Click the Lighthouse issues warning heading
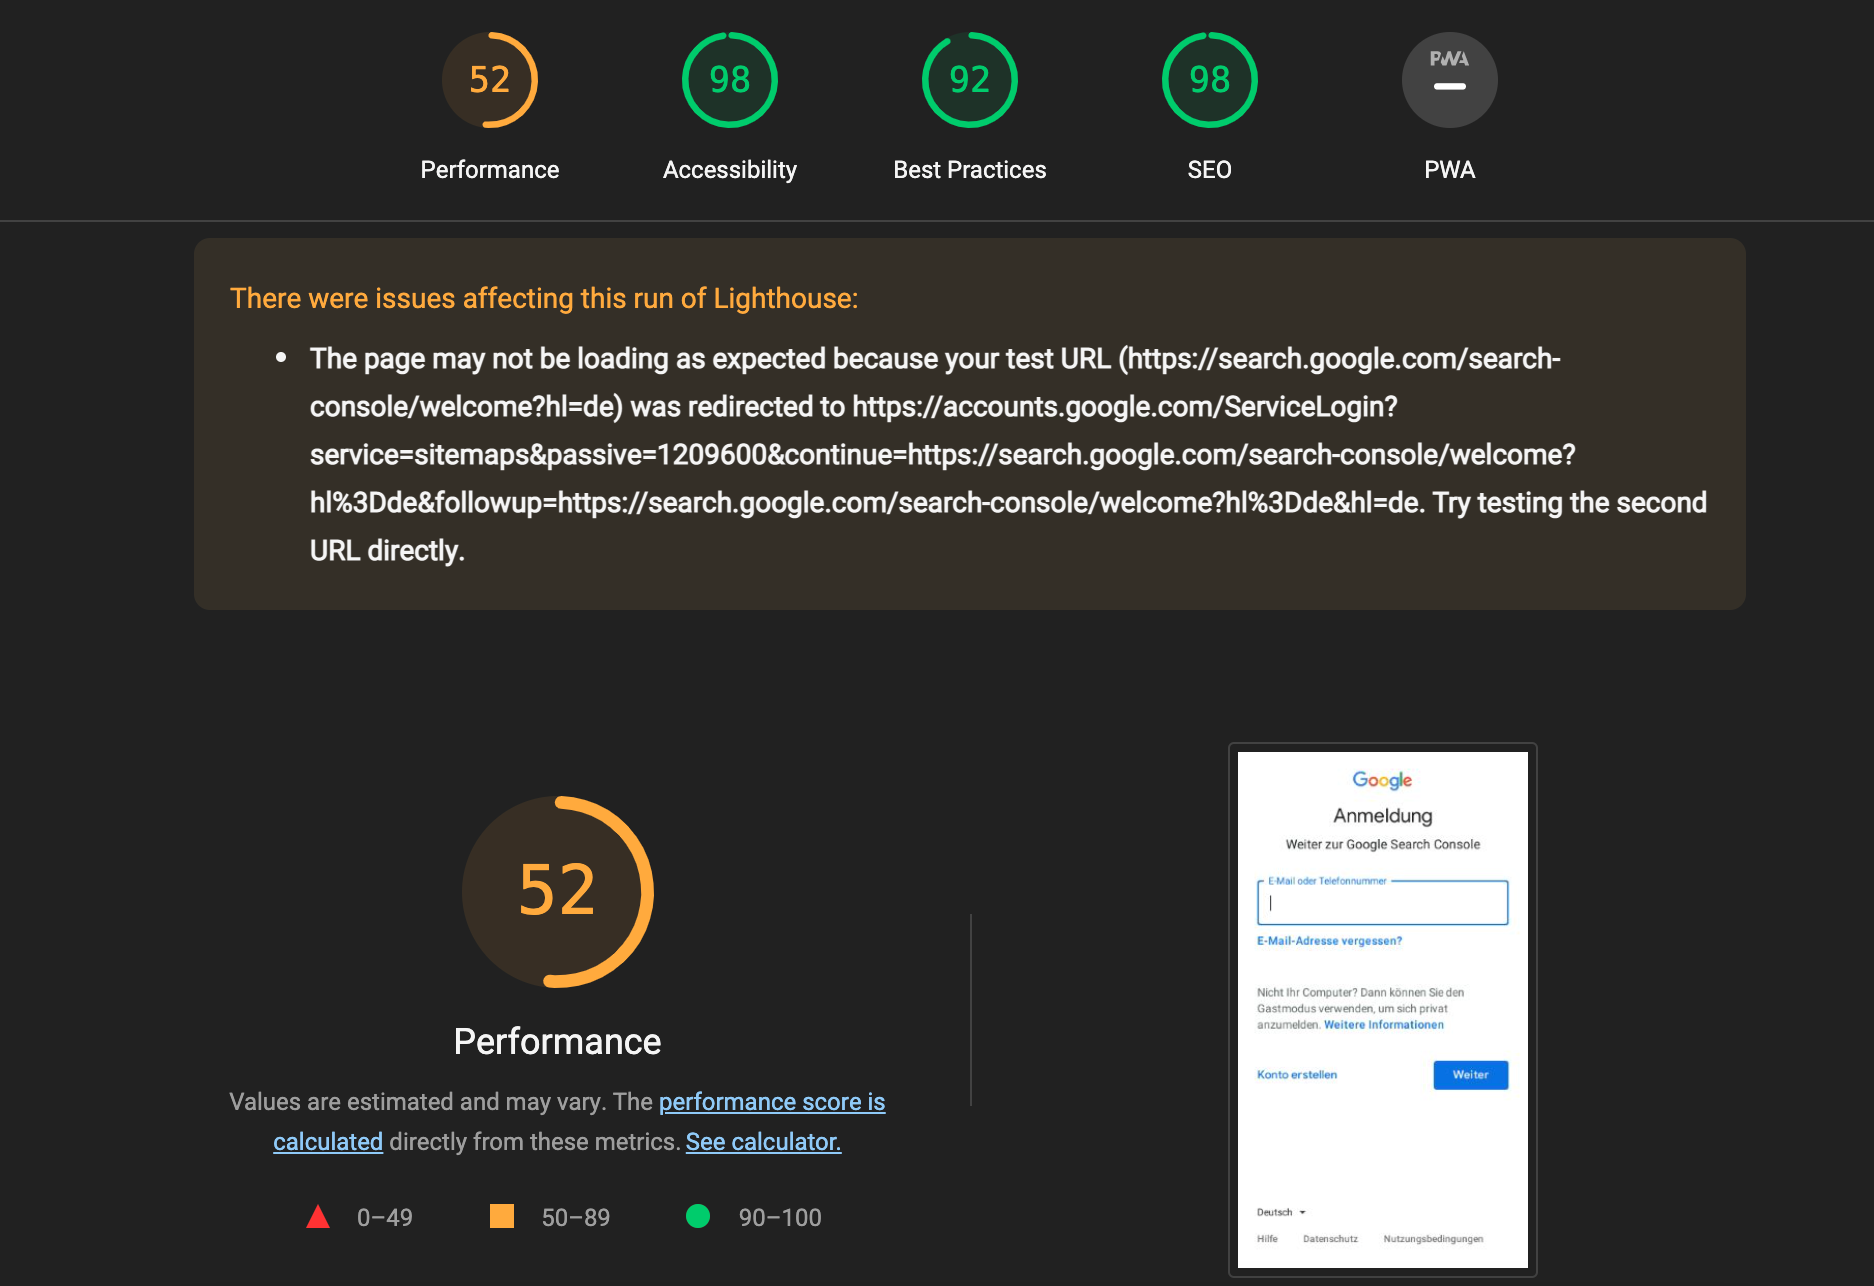 pos(544,298)
